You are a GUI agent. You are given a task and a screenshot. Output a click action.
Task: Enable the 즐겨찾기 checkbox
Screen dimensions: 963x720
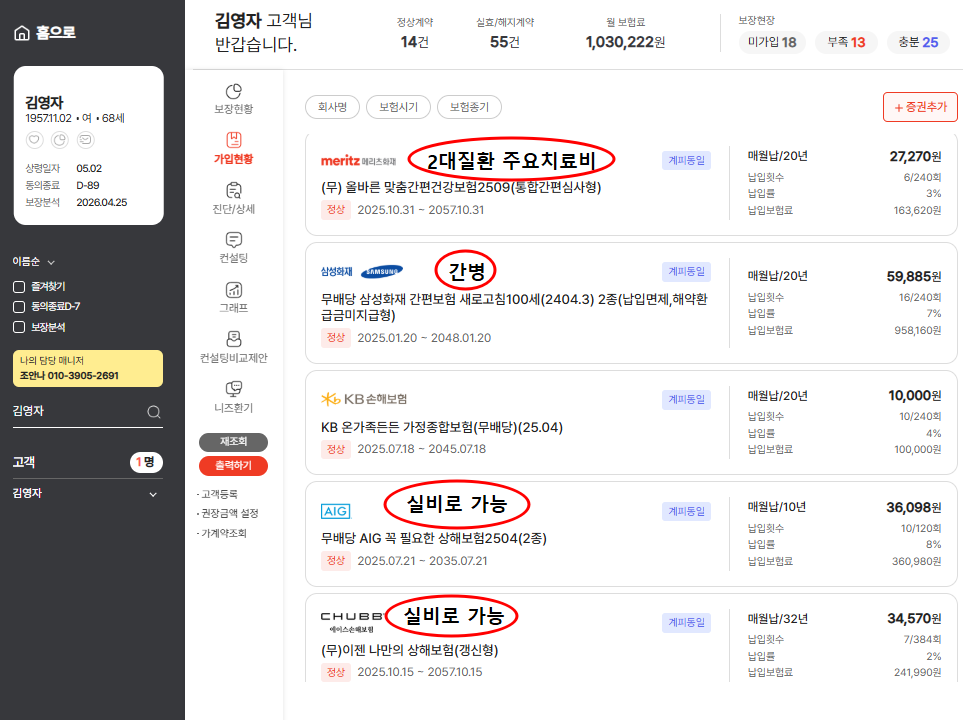(x=19, y=287)
